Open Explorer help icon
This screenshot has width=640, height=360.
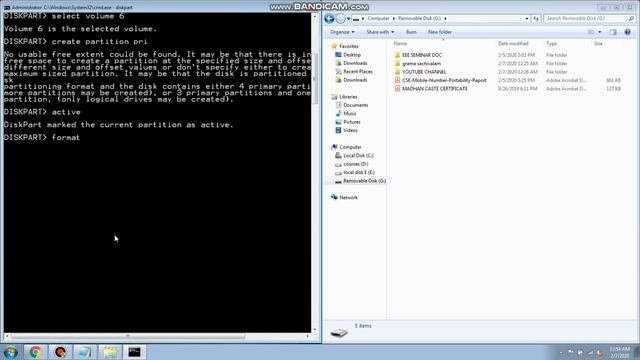point(628,32)
